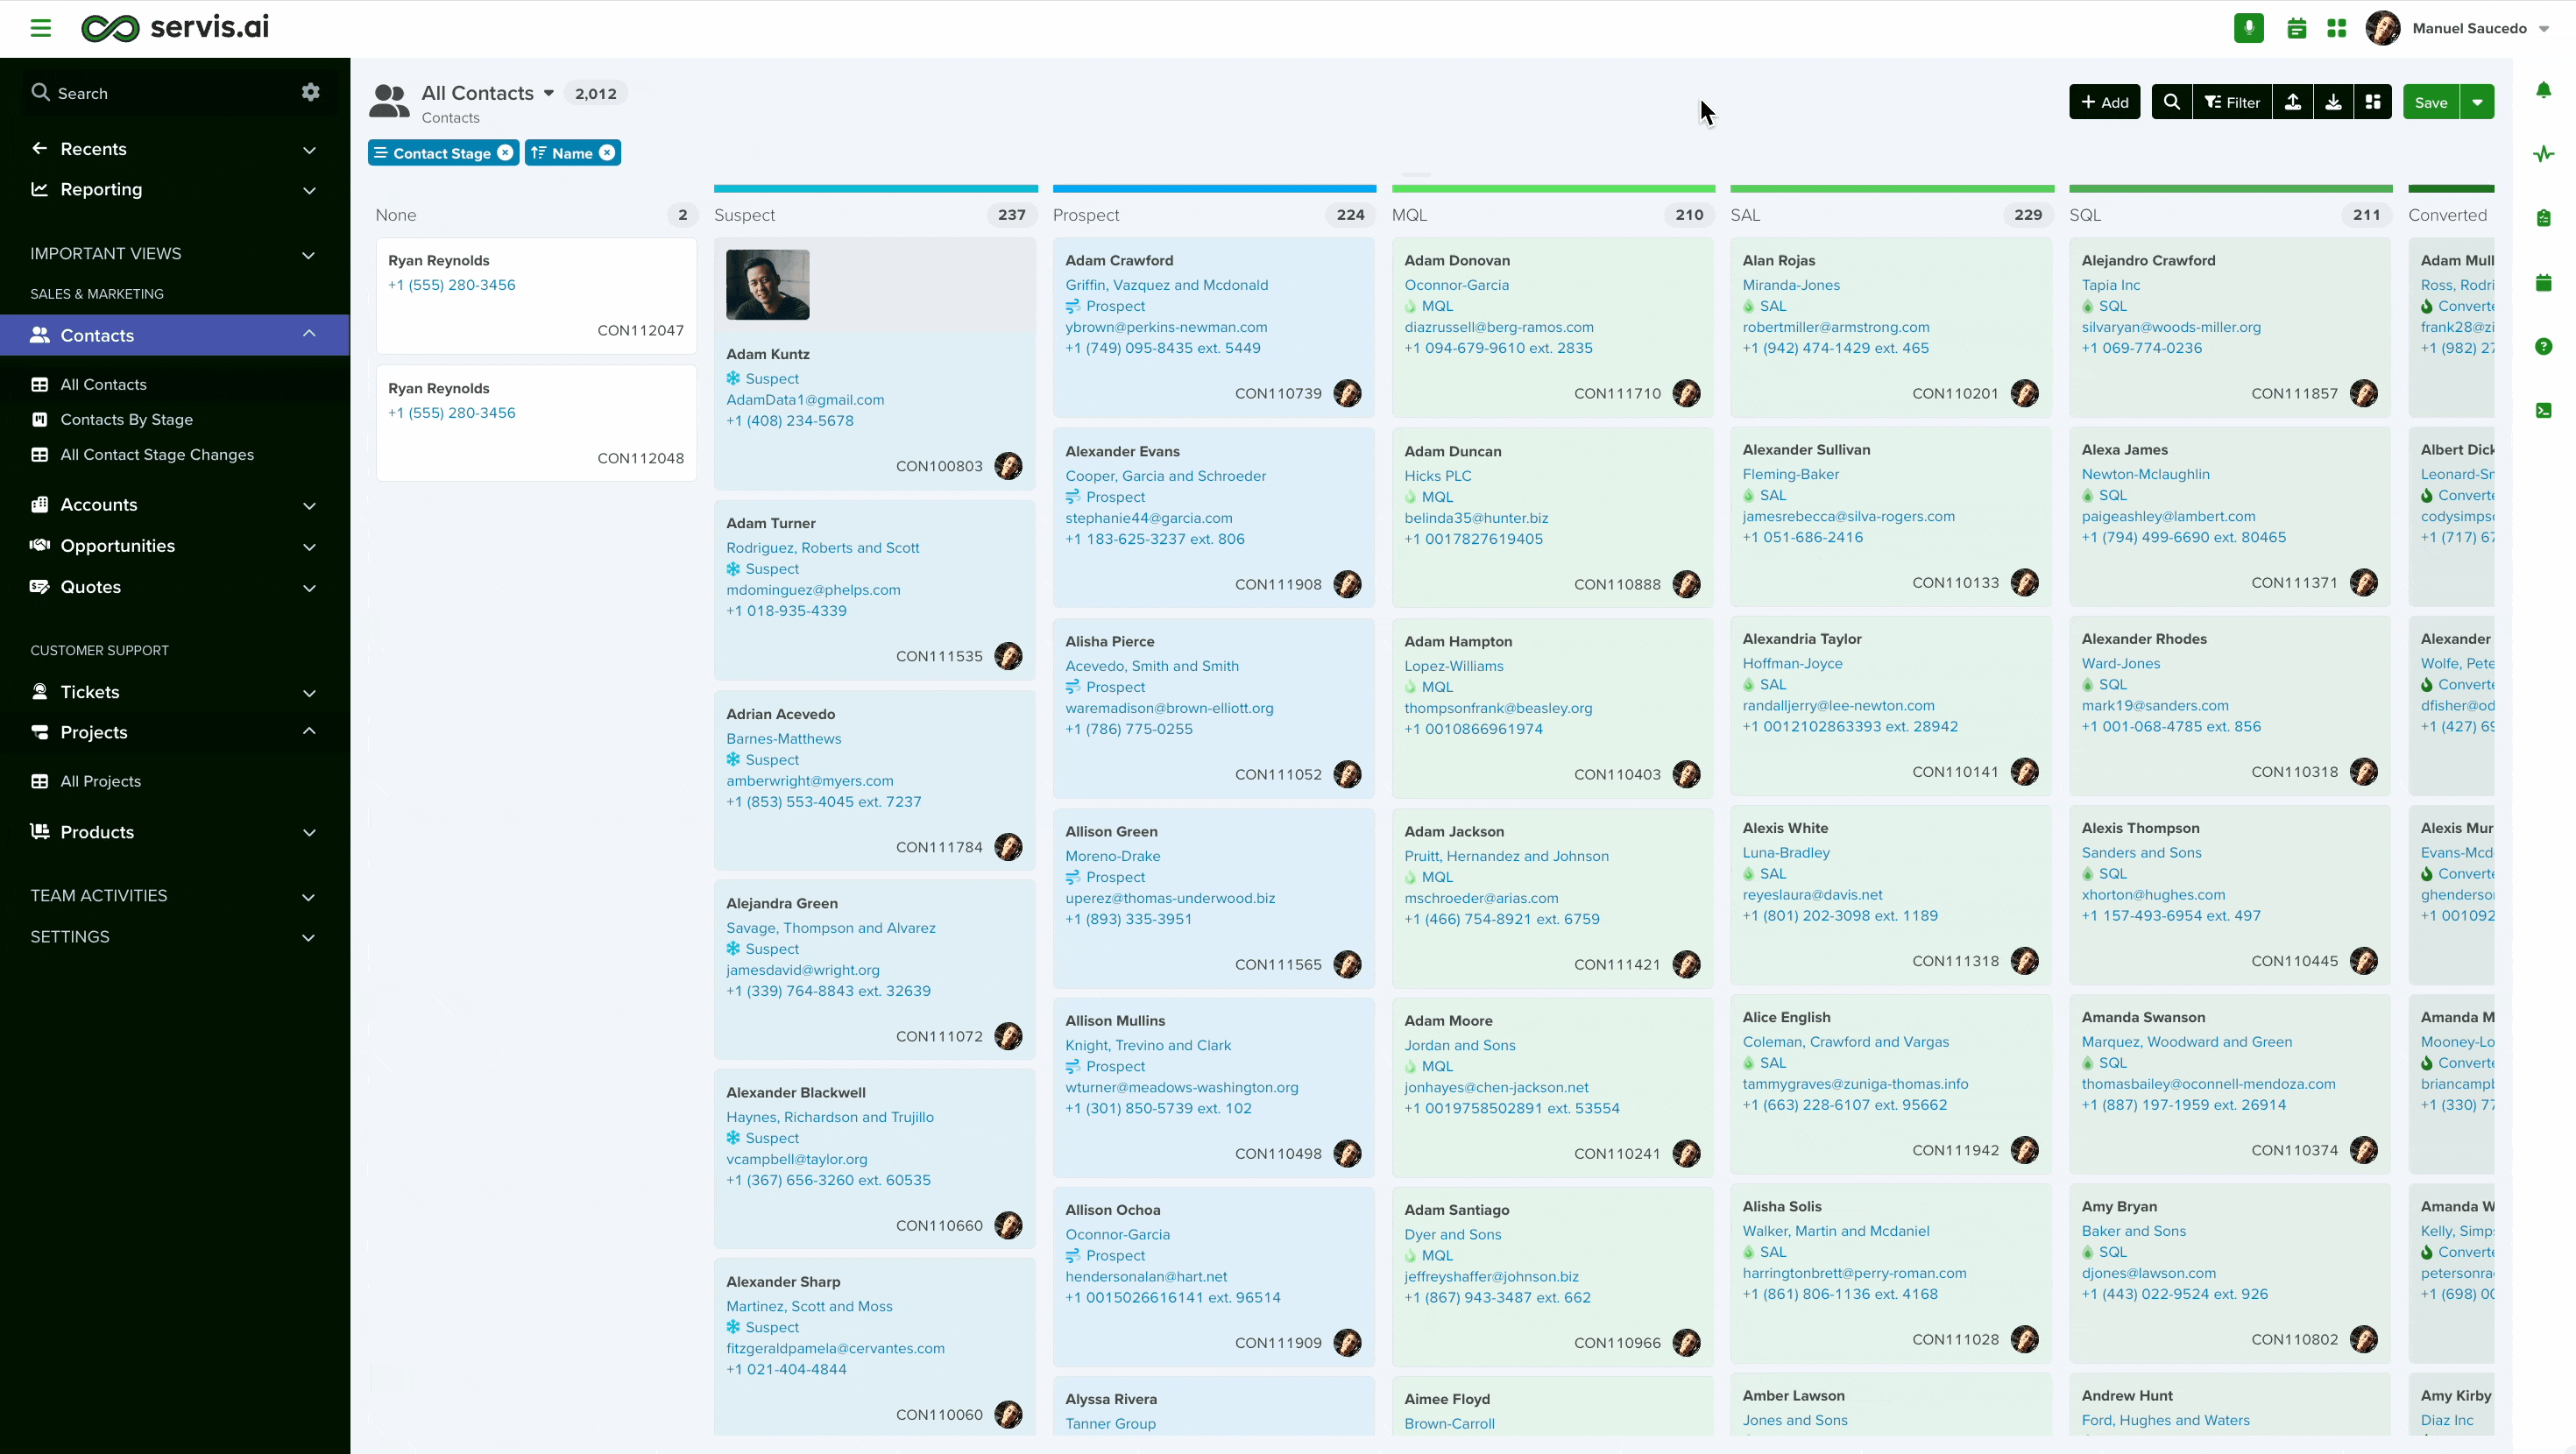The height and width of the screenshot is (1454, 2576).
Task: Open All Projects in sidebar
Action: [100, 782]
